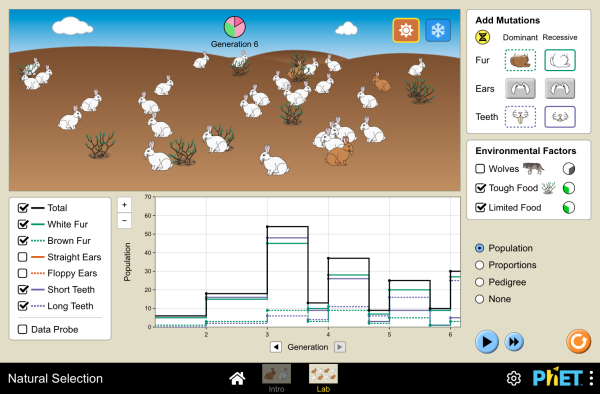This screenshot has width=600, height=394.
Task: Uncheck the Tough Food checkbox
Action: point(480,188)
